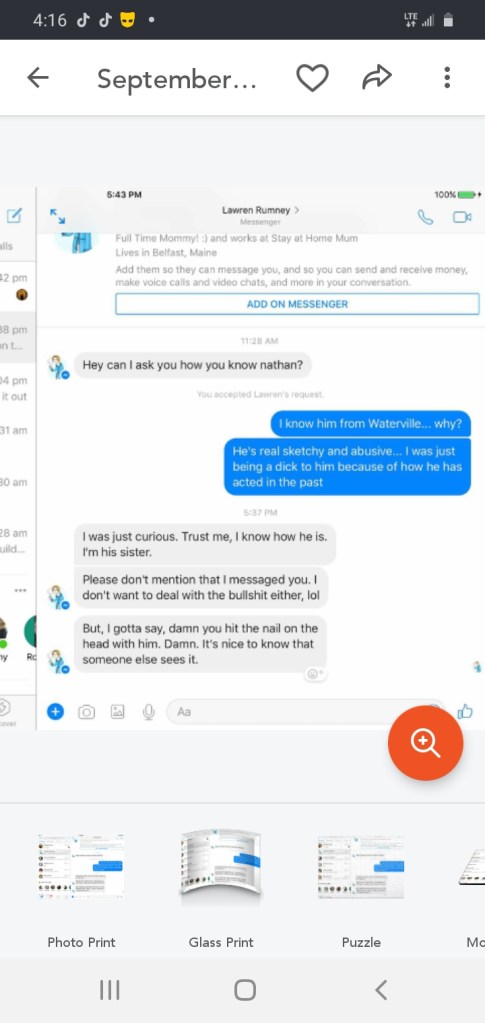Open the photo gallery icon
This screenshot has height=1023, width=485.
(x=117, y=712)
